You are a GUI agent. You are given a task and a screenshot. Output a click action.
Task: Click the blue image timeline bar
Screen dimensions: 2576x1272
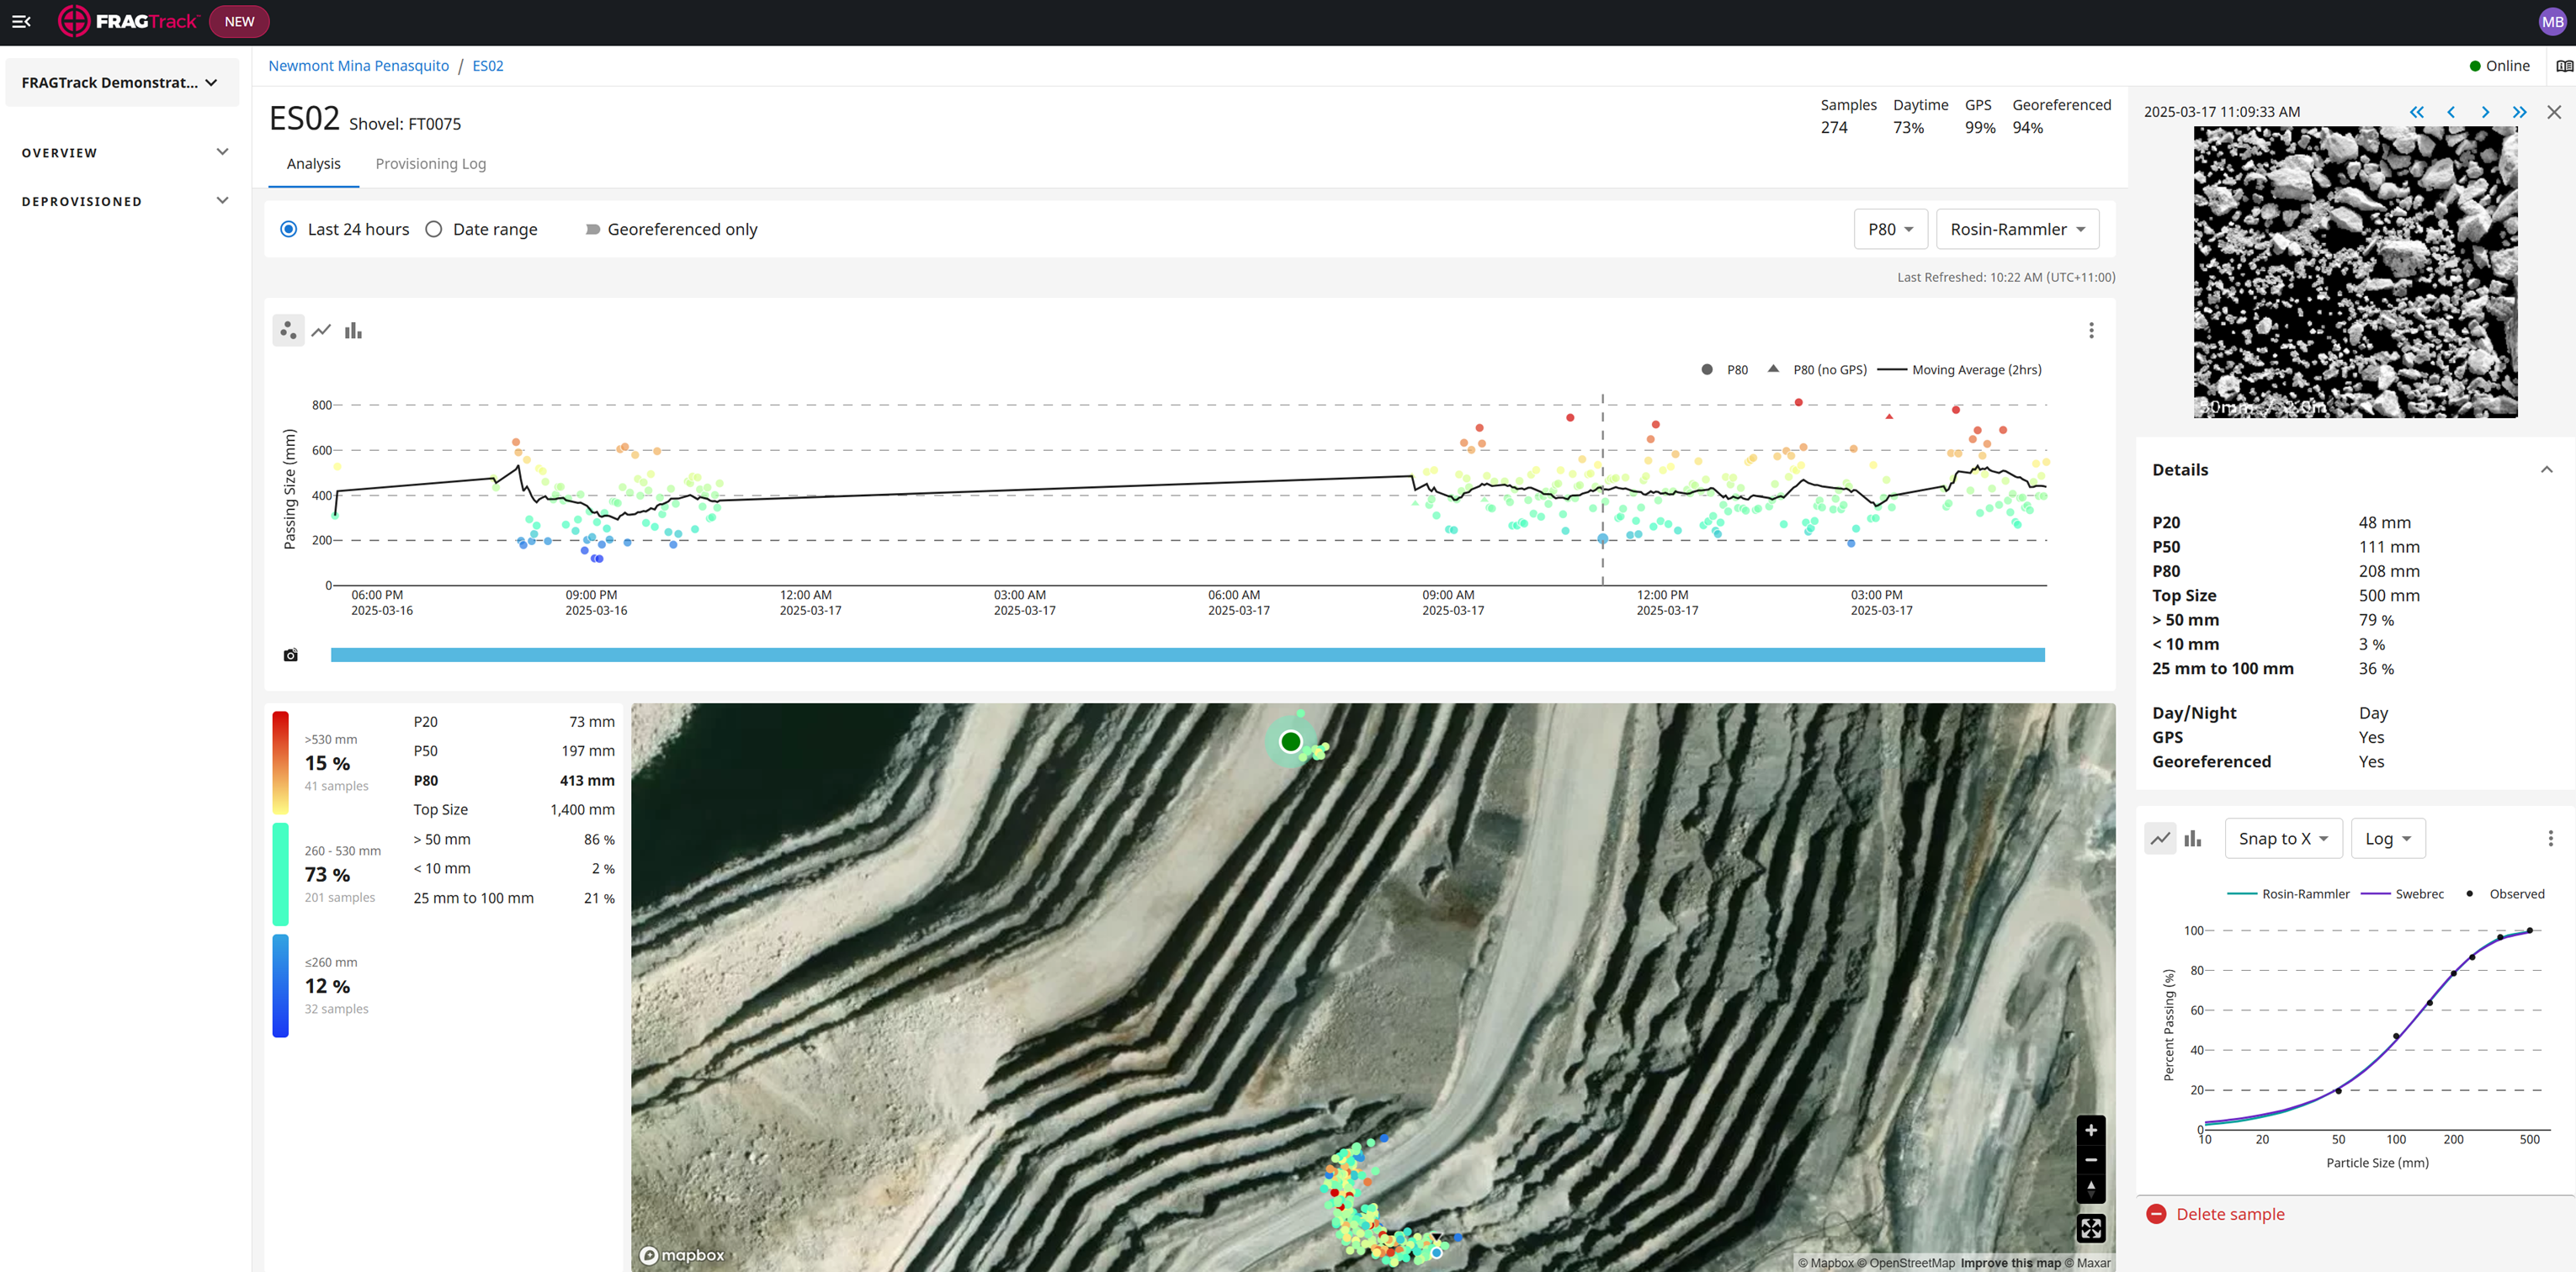click(1187, 655)
